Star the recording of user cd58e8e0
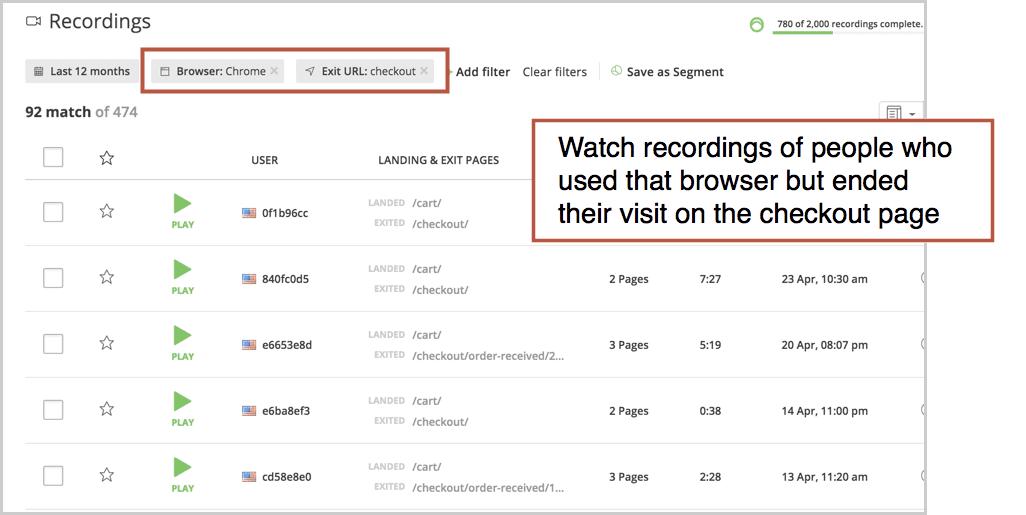 pos(107,475)
